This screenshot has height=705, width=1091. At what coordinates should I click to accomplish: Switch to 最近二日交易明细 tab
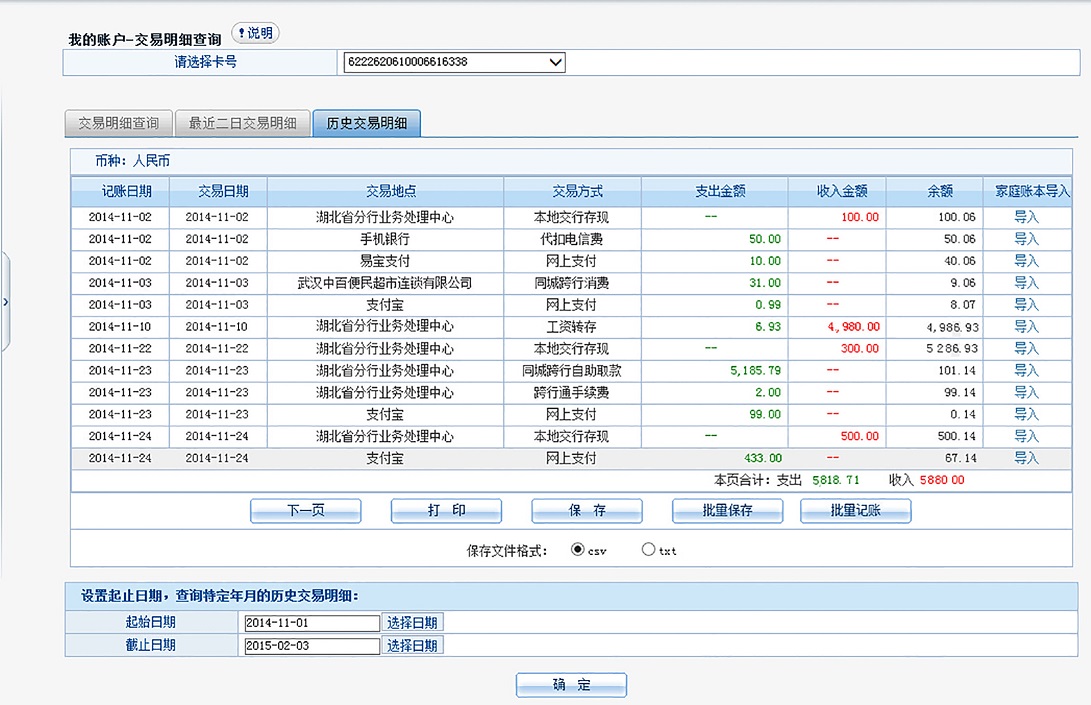pos(242,124)
